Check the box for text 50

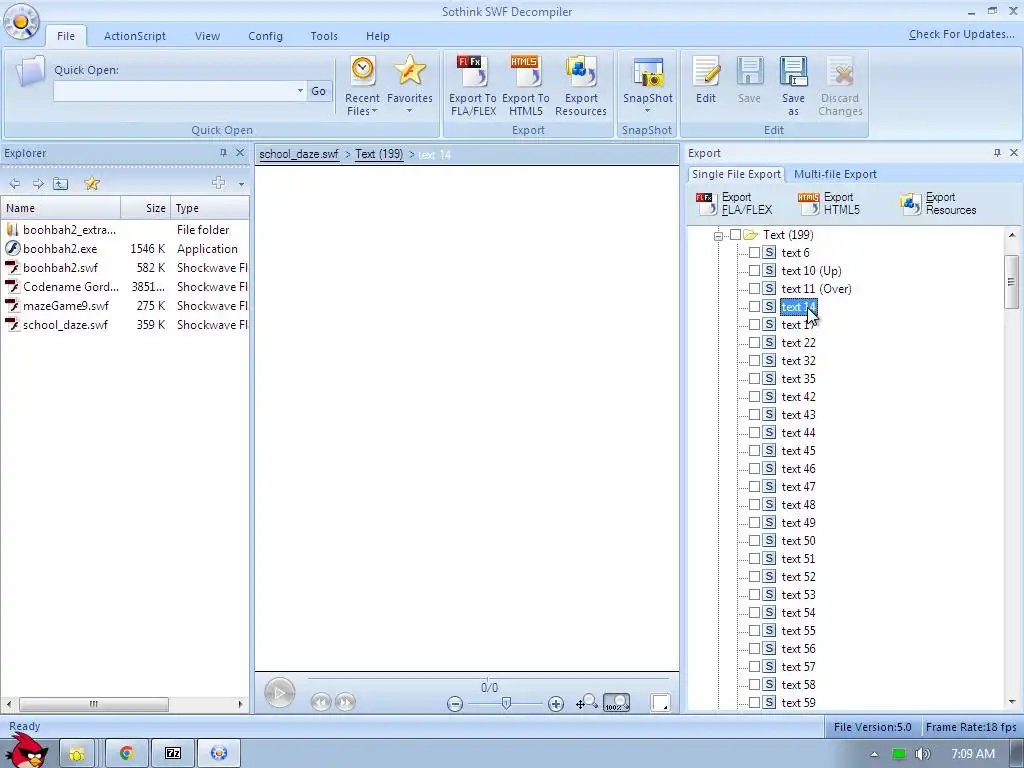click(x=754, y=541)
